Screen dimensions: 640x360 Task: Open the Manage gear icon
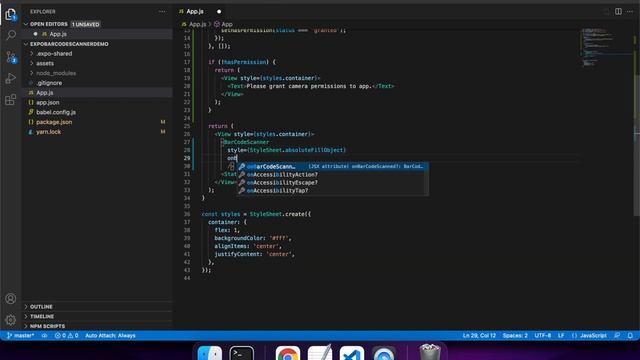pos(11,320)
